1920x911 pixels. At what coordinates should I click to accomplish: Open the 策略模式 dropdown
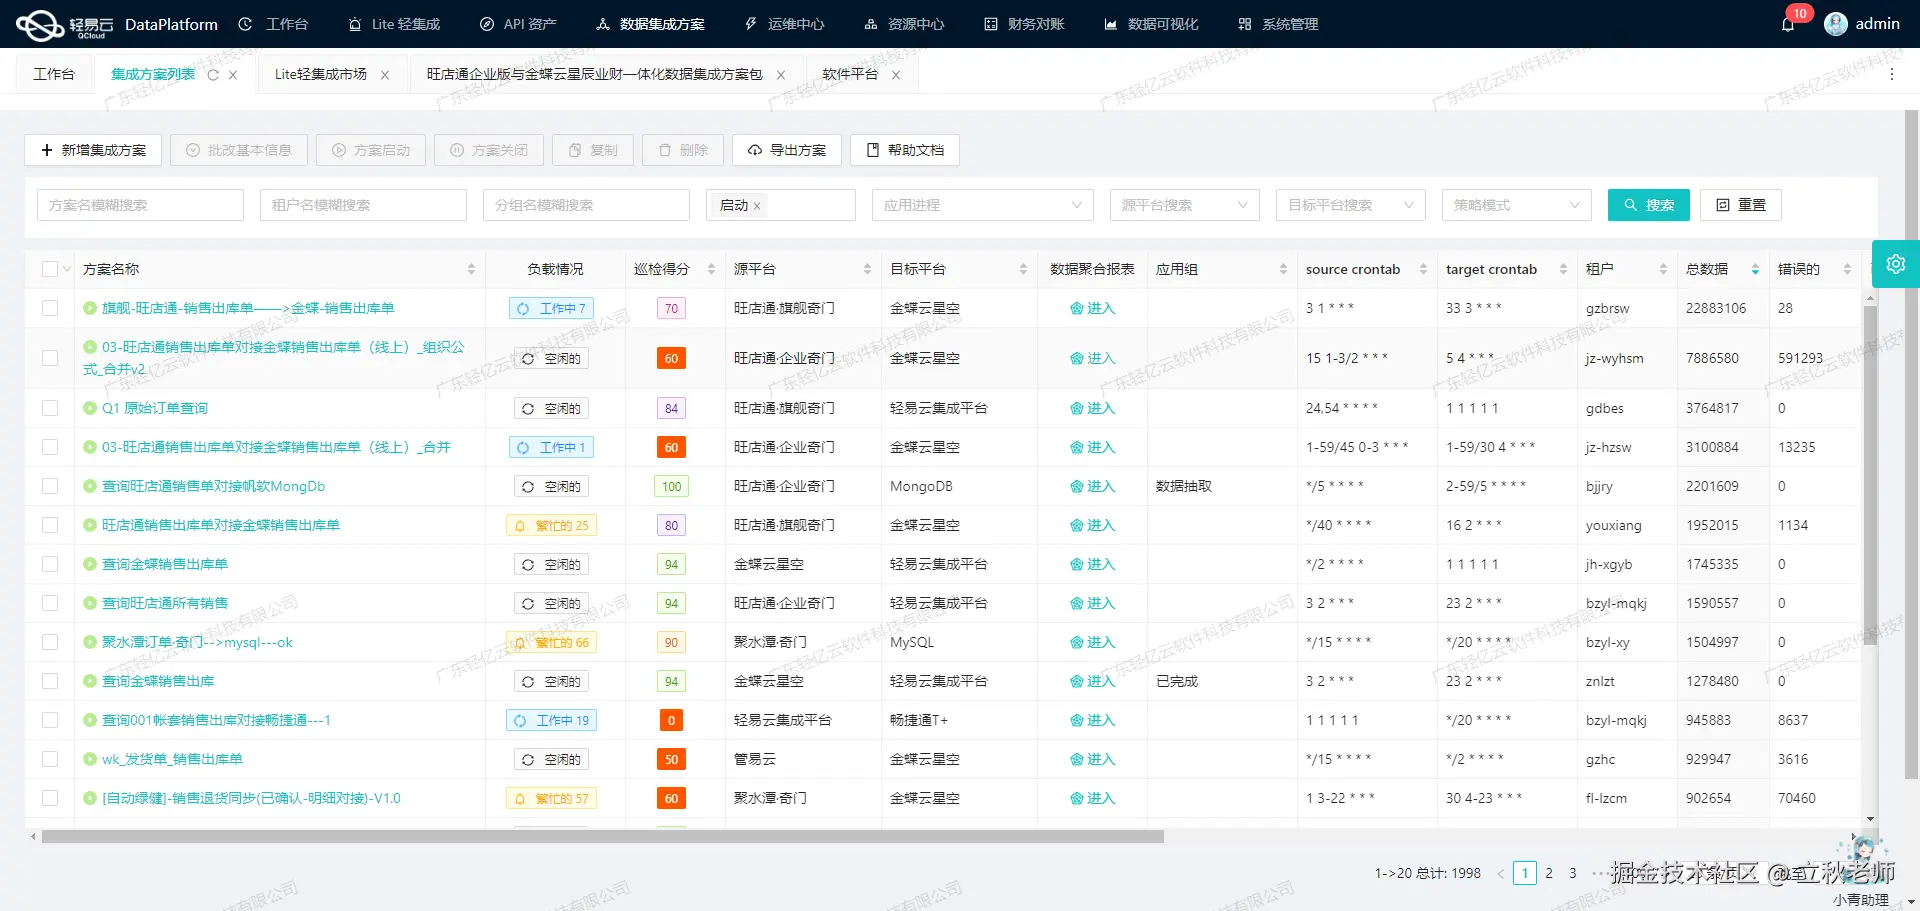pos(1515,204)
